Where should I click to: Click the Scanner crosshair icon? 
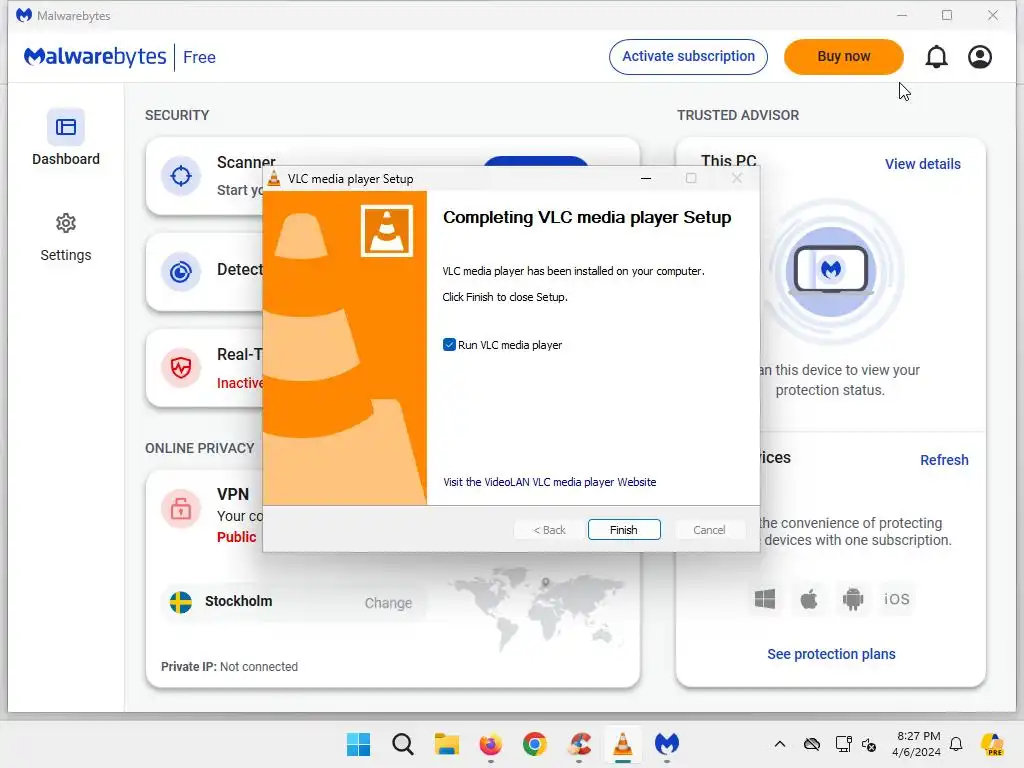coord(181,176)
